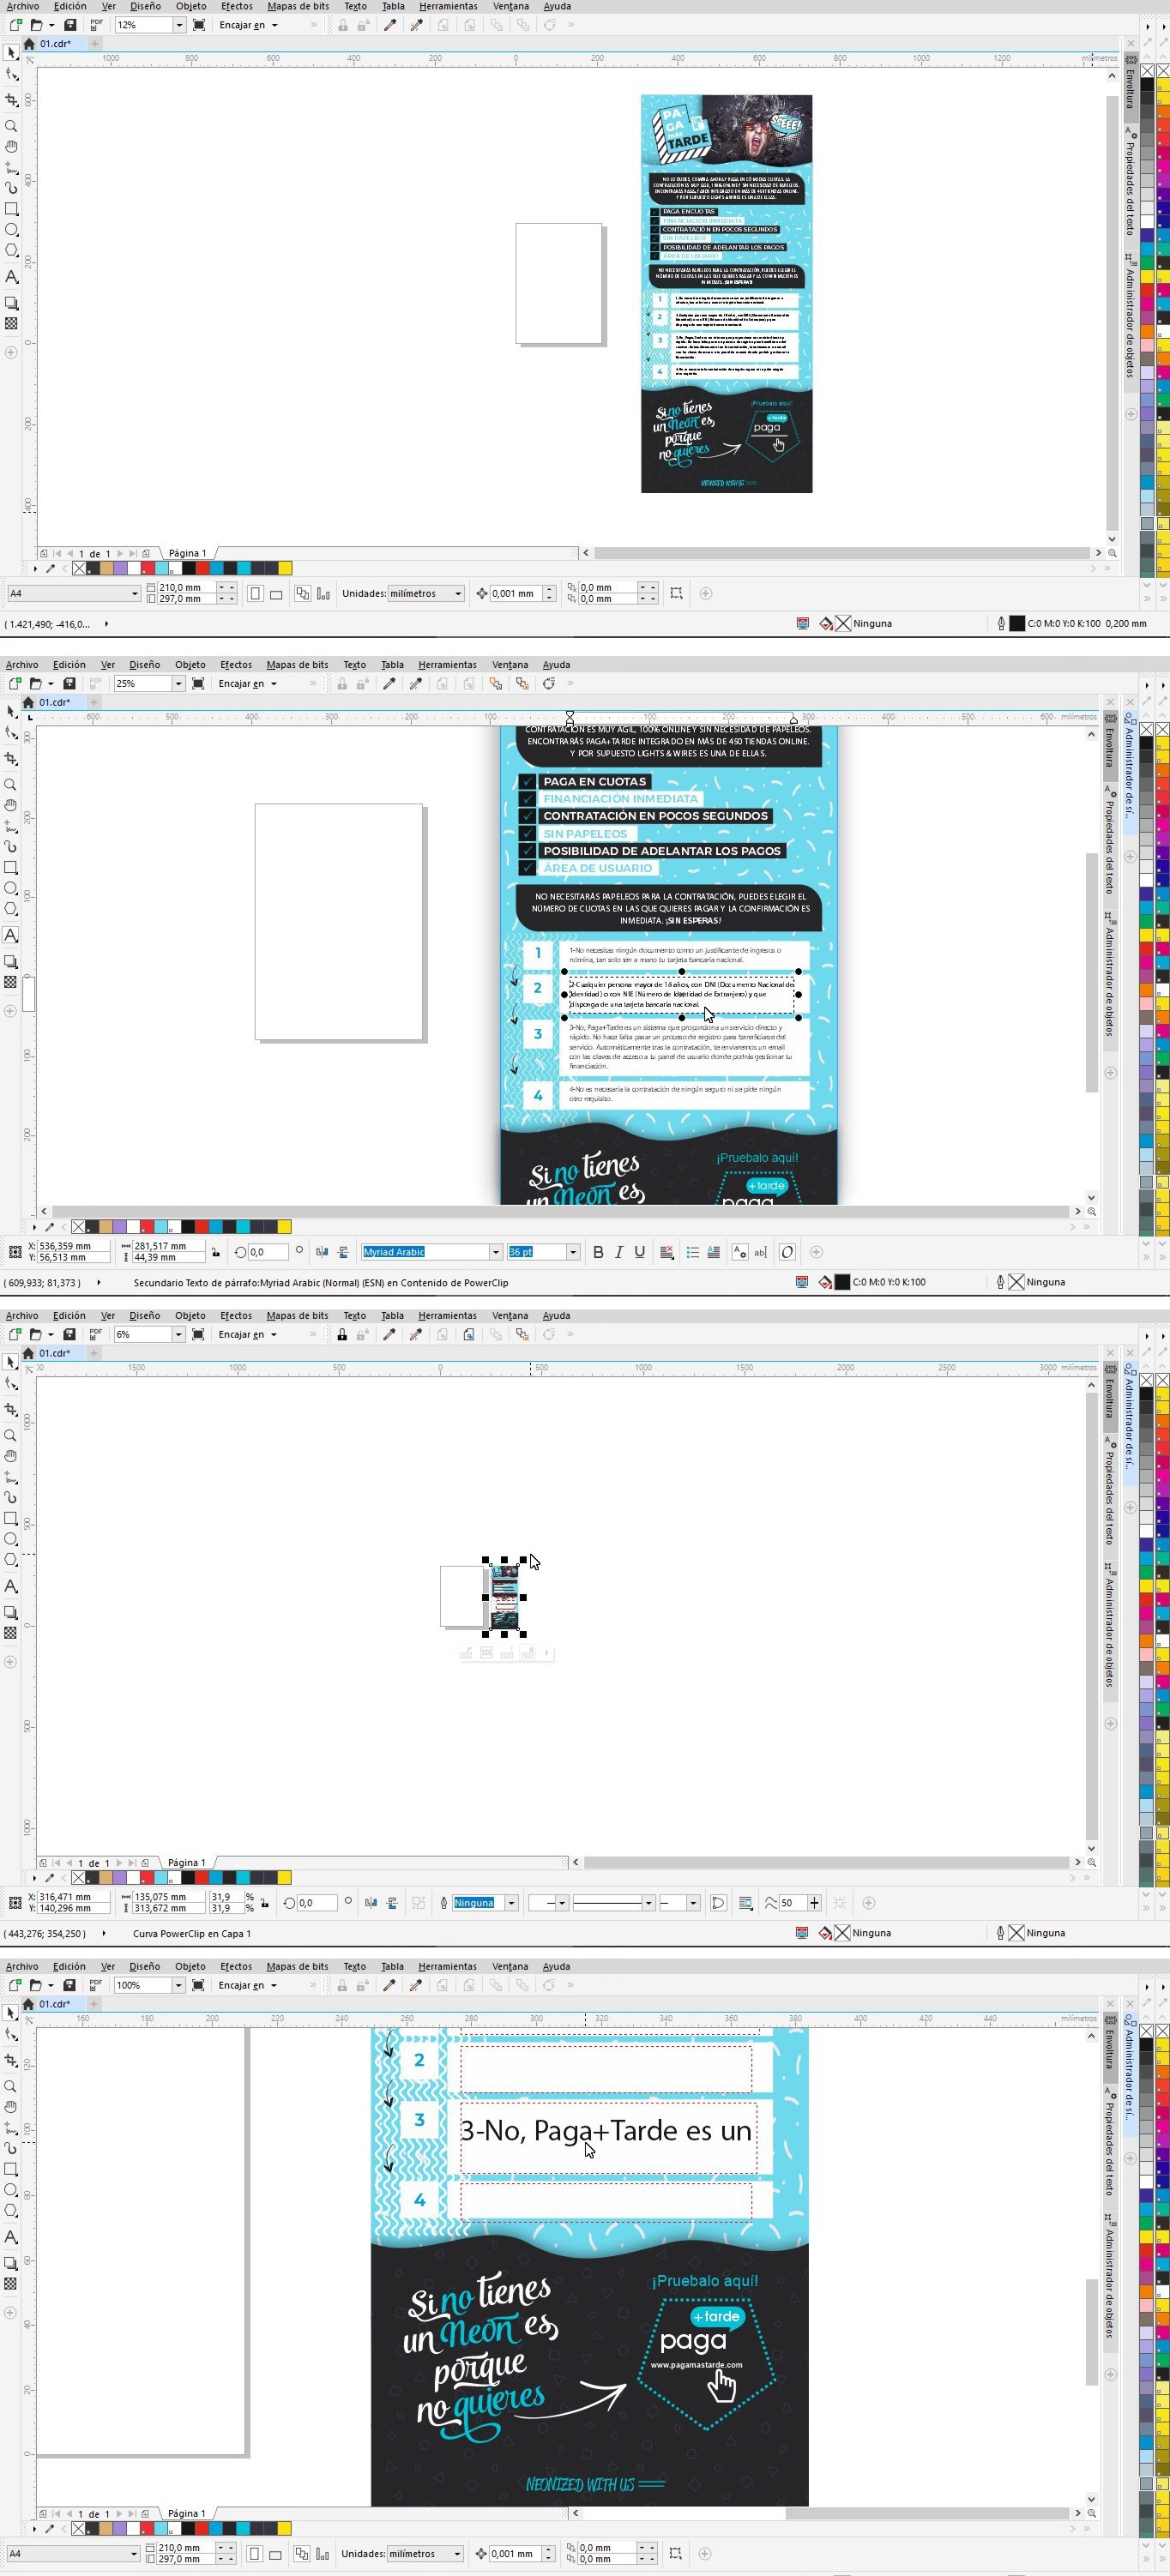Click the Text tool in the 25% zoom window
Image resolution: width=1170 pixels, height=2576 pixels.
(11, 935)
